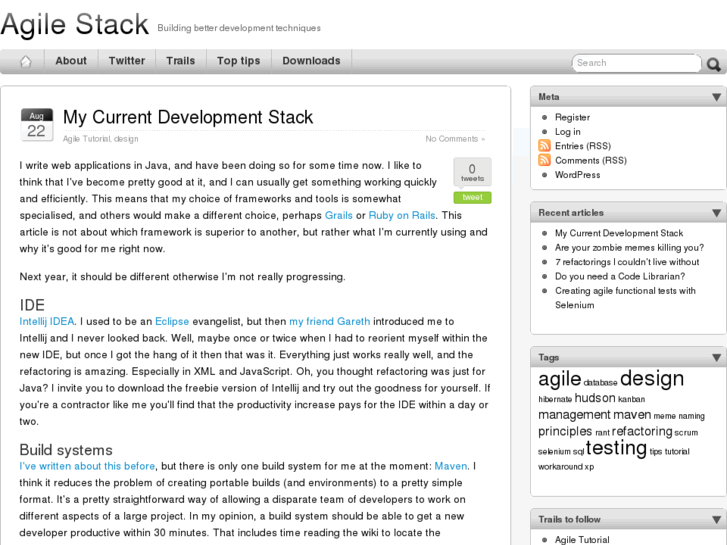Click the Aug 22 calendar date icon
This screenshot has width=727, height=545.
pyautogui.click(x=37, y=124)
